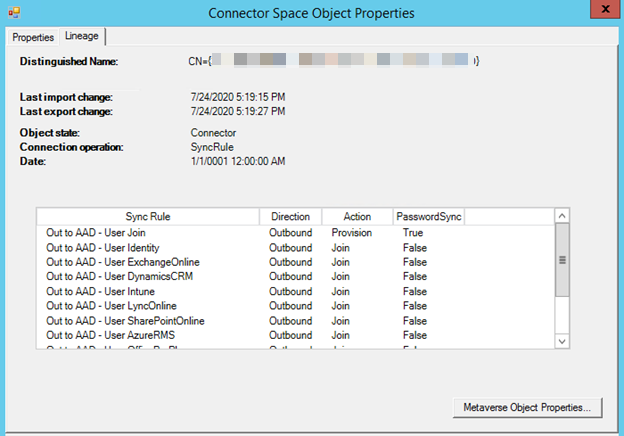Click the scroll down arrow of rule list
This screenshot has height=436, width=624.
(x=562, y=341)
